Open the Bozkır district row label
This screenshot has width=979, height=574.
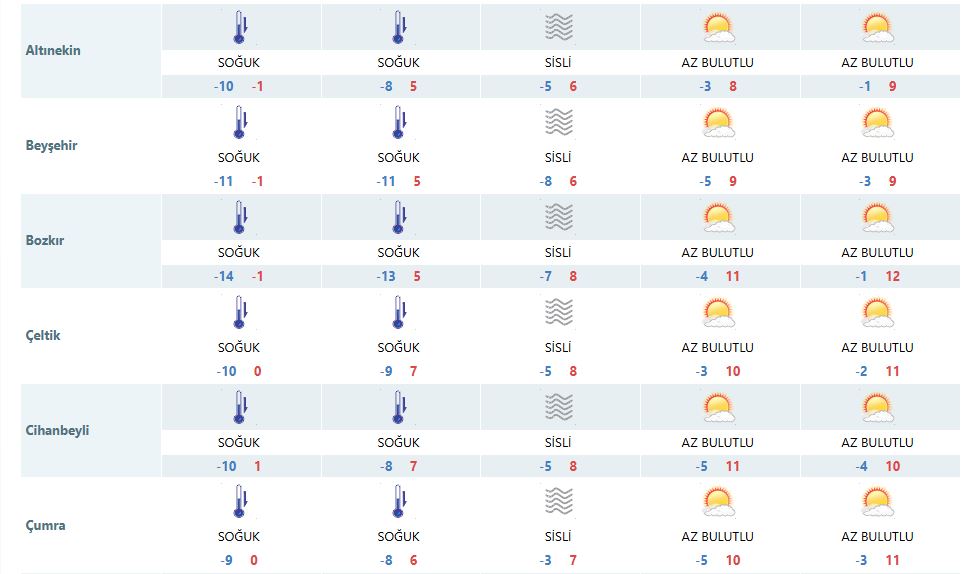pos(44,240)
